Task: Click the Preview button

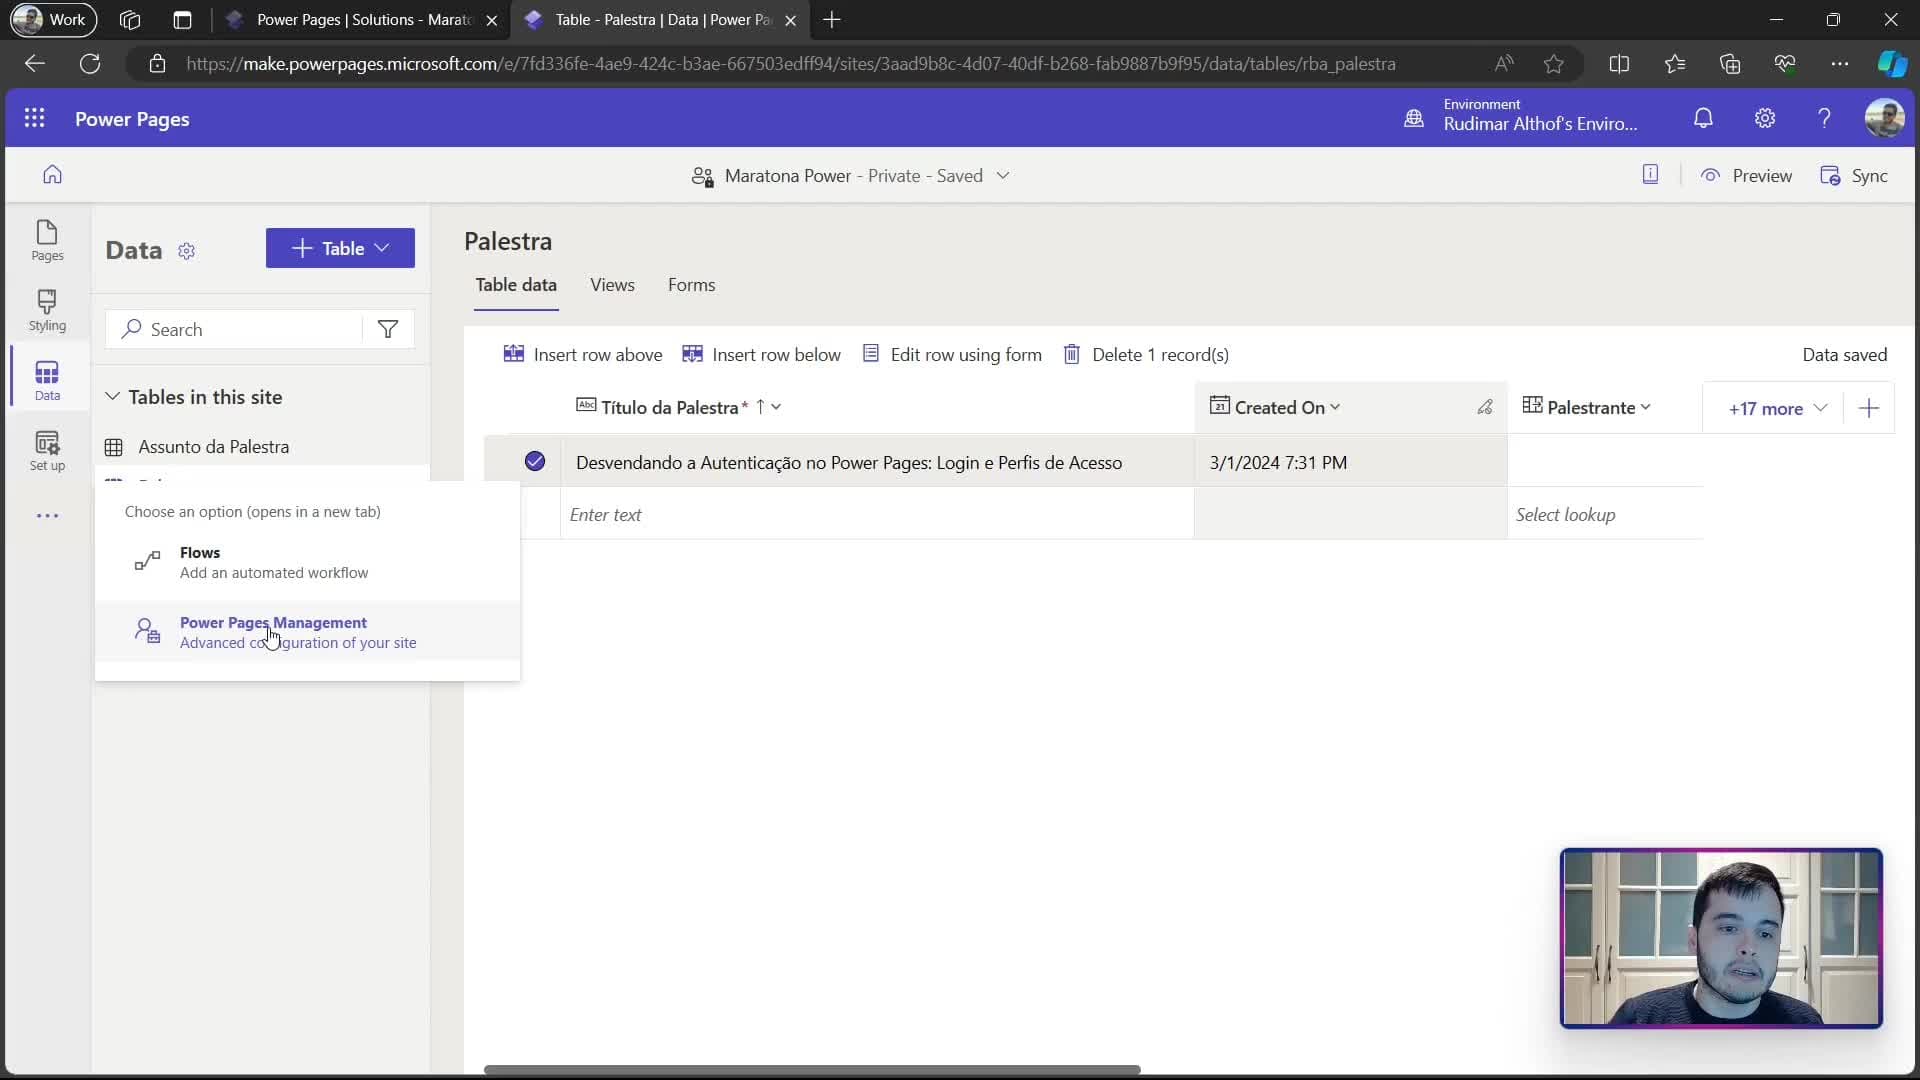Action: point(1746,176)
